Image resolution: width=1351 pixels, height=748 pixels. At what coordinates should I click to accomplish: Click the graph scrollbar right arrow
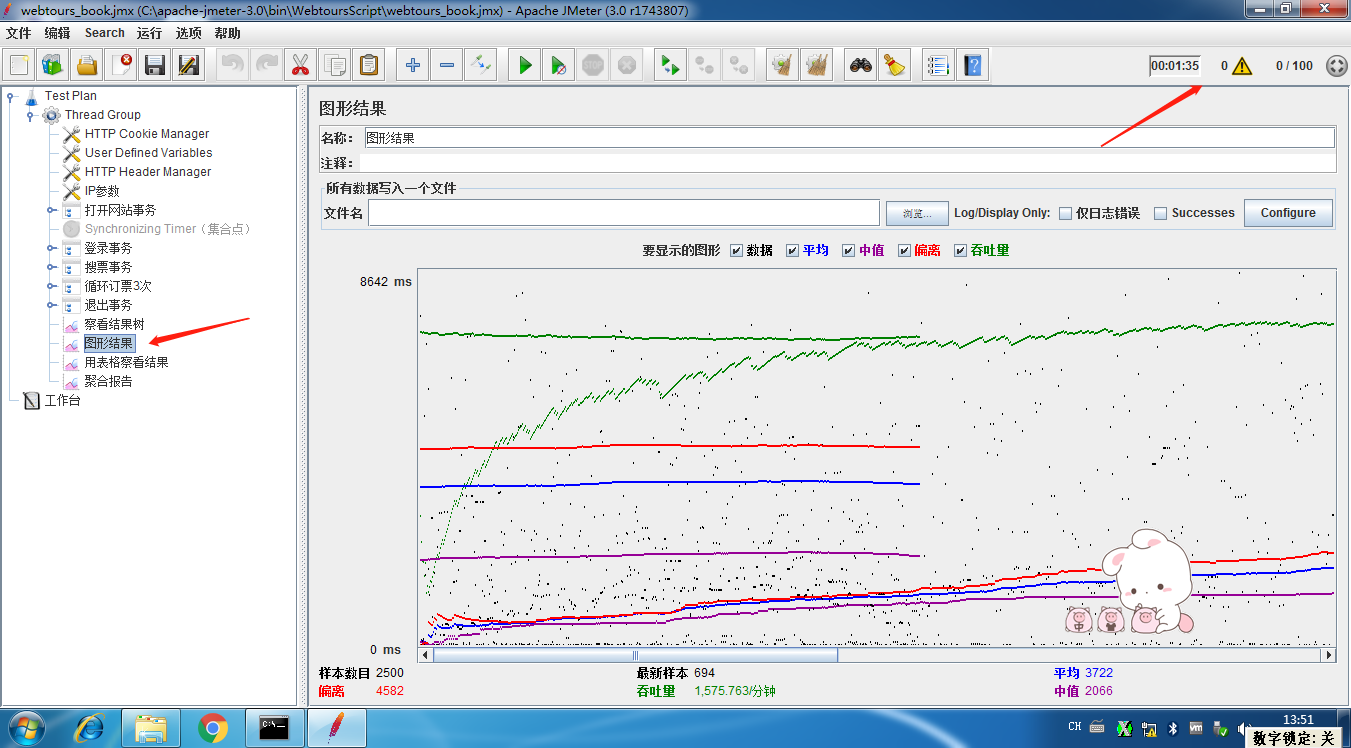pyautogui.click(x=1328, y=655)
